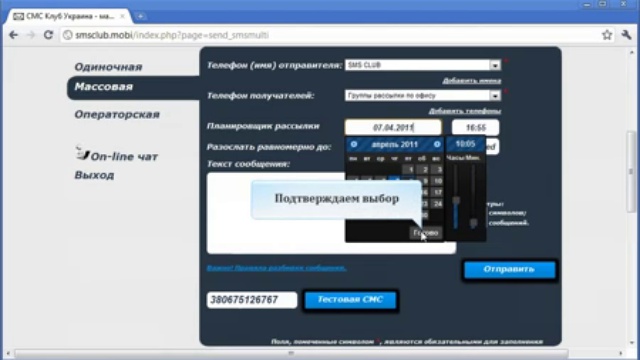Click the Добавить имена link
The width and height of the screenshot is (640, 360).
[x=472, y=81]
